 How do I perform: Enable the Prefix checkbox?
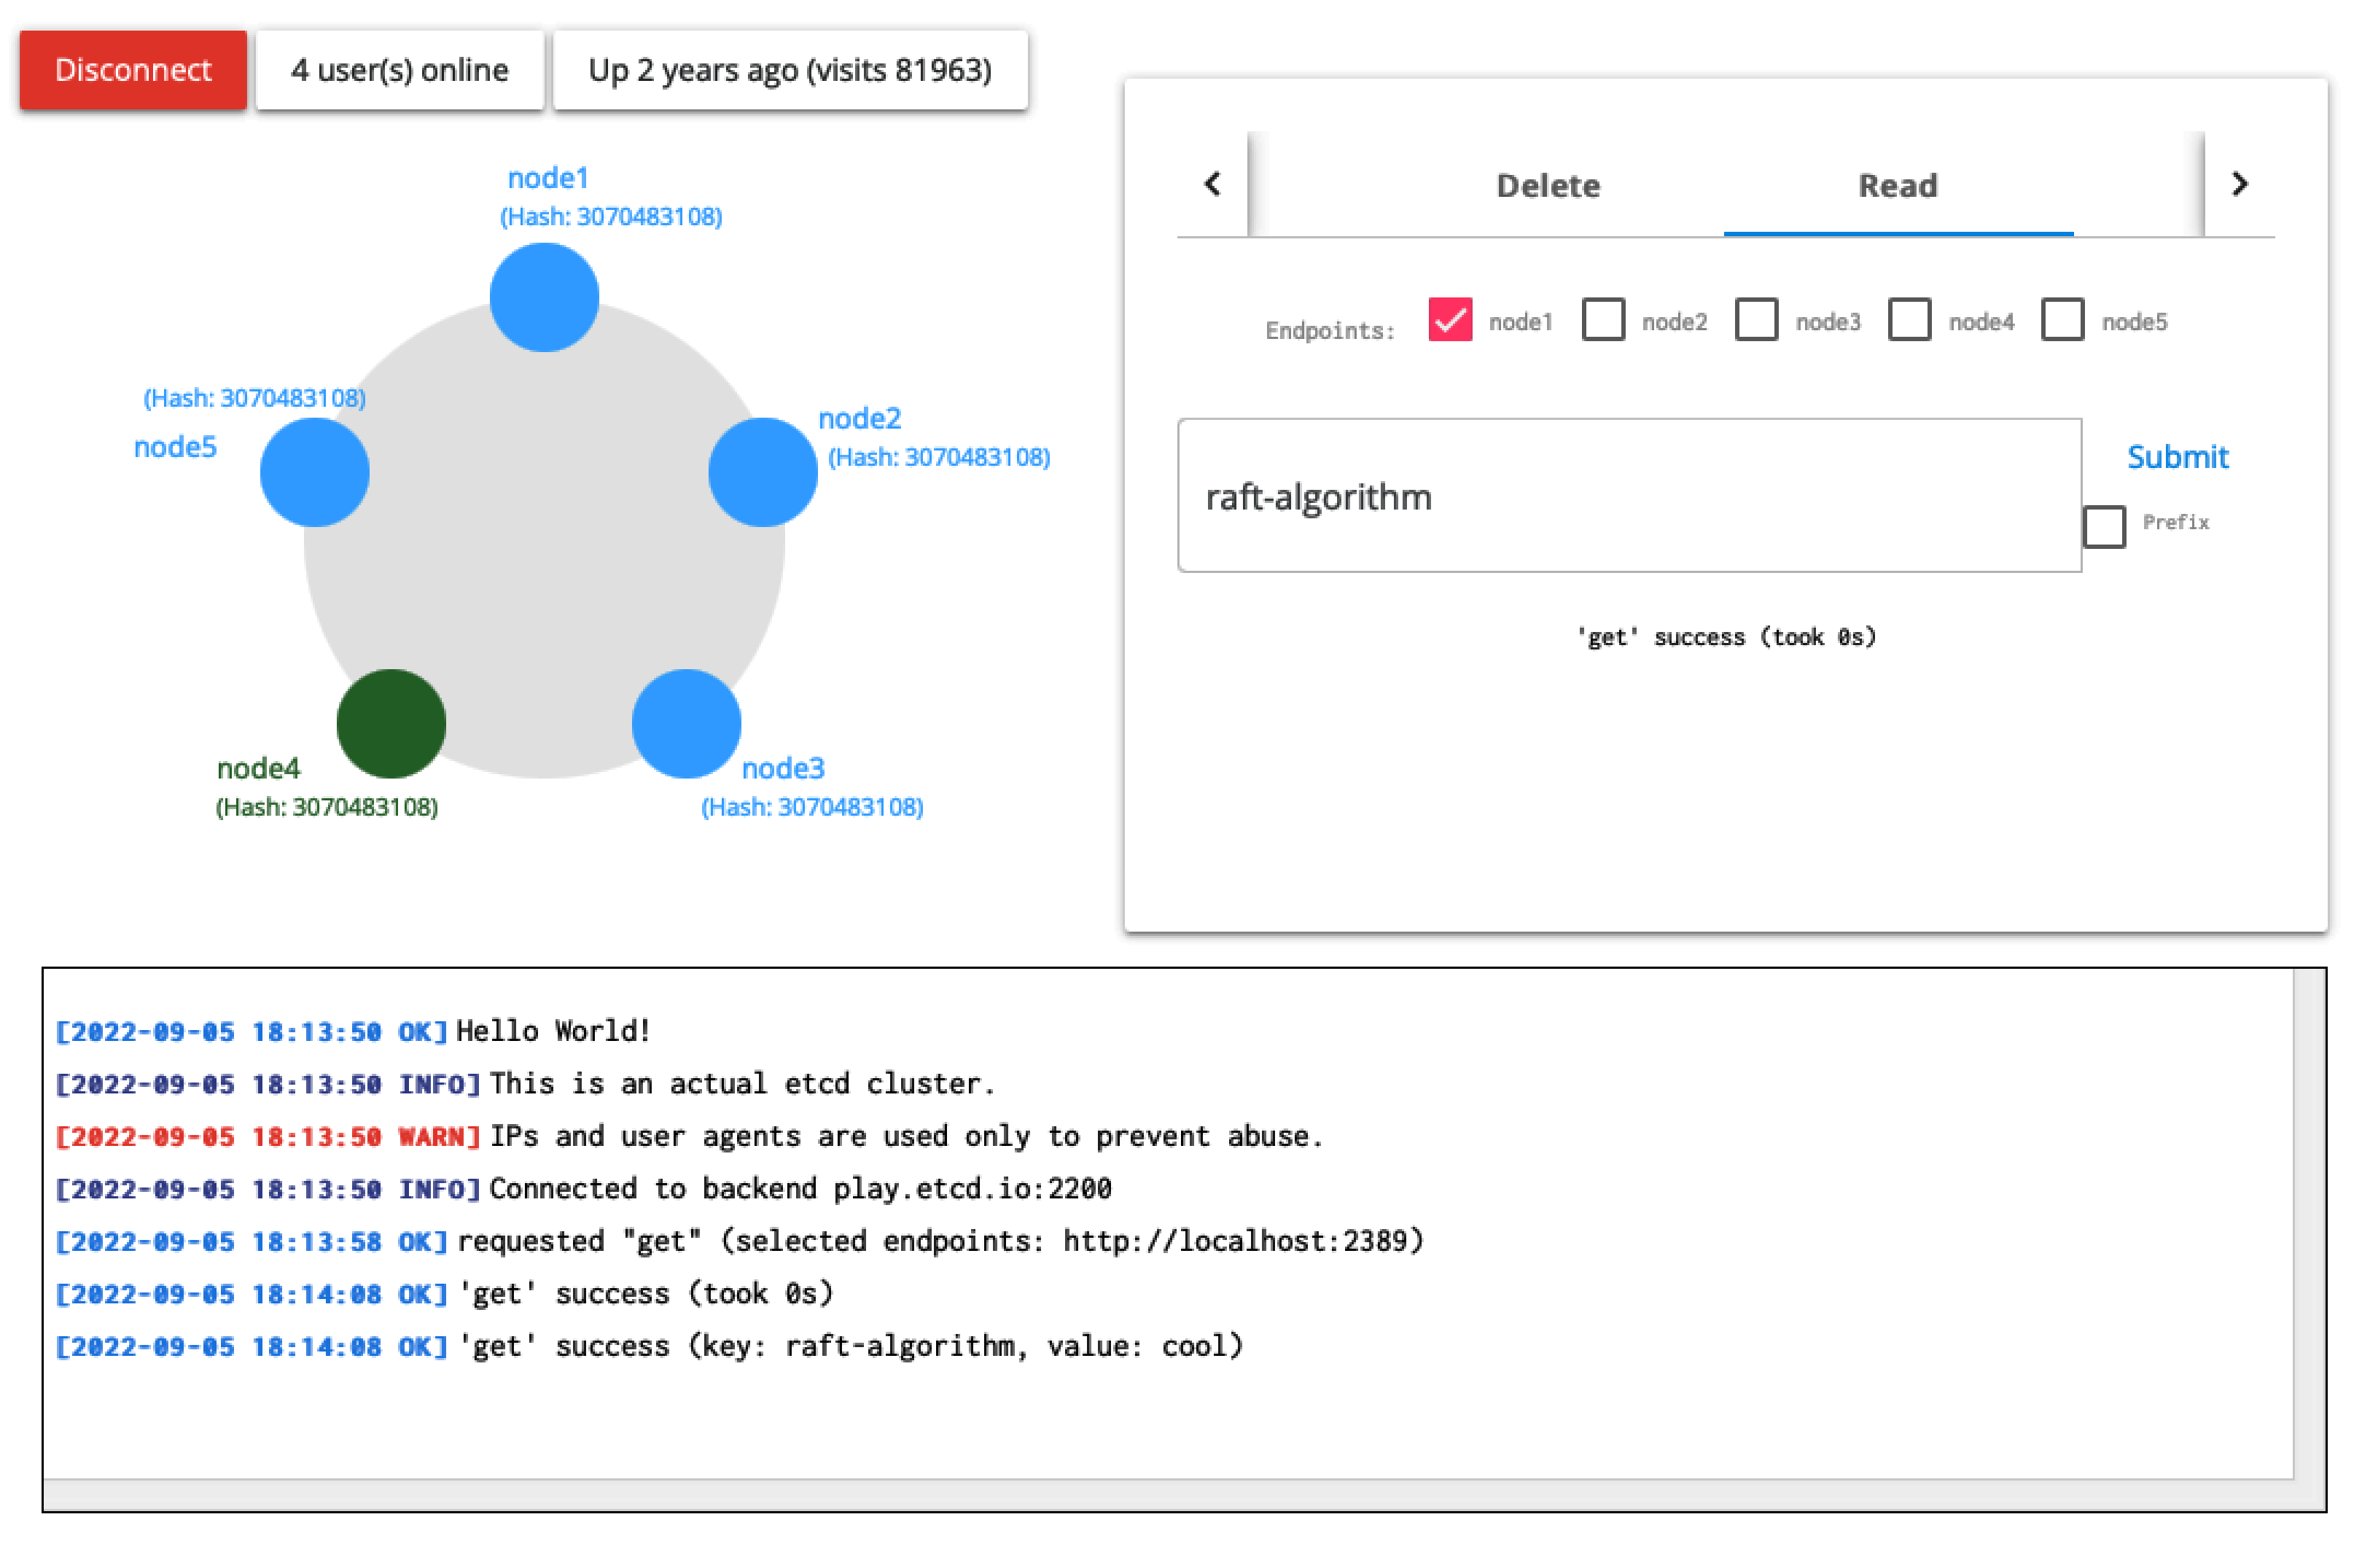tap(2103, 526)
